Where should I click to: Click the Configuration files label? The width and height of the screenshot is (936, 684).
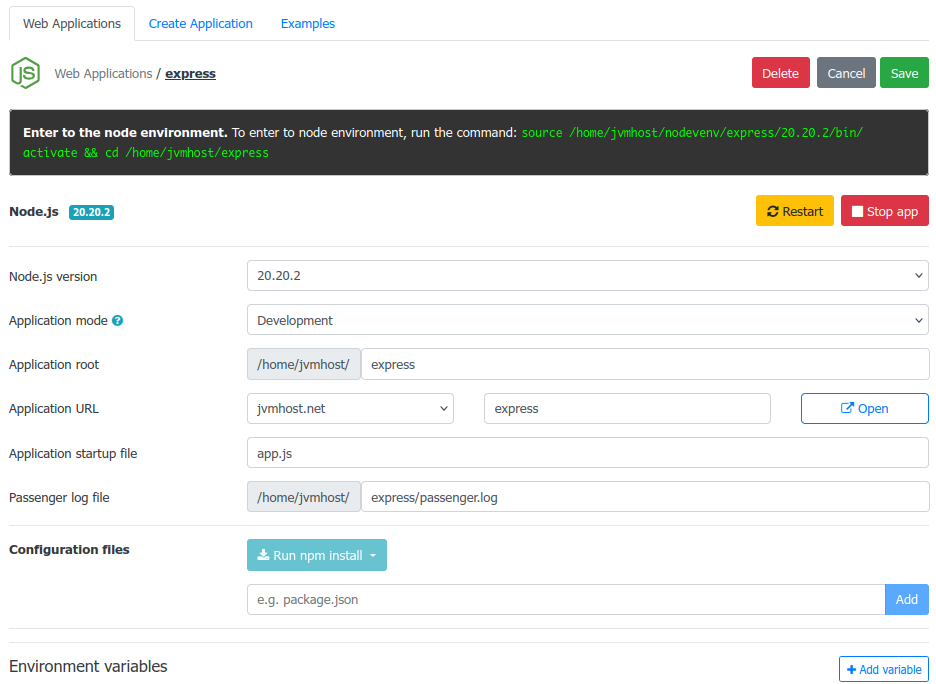pyautogui.click(x=69, y=550)
